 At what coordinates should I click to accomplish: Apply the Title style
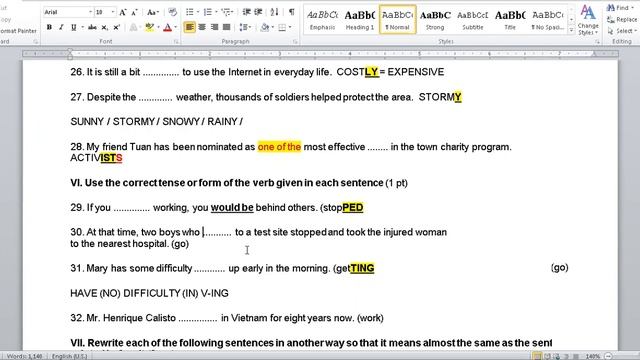[x=510, y=20]
